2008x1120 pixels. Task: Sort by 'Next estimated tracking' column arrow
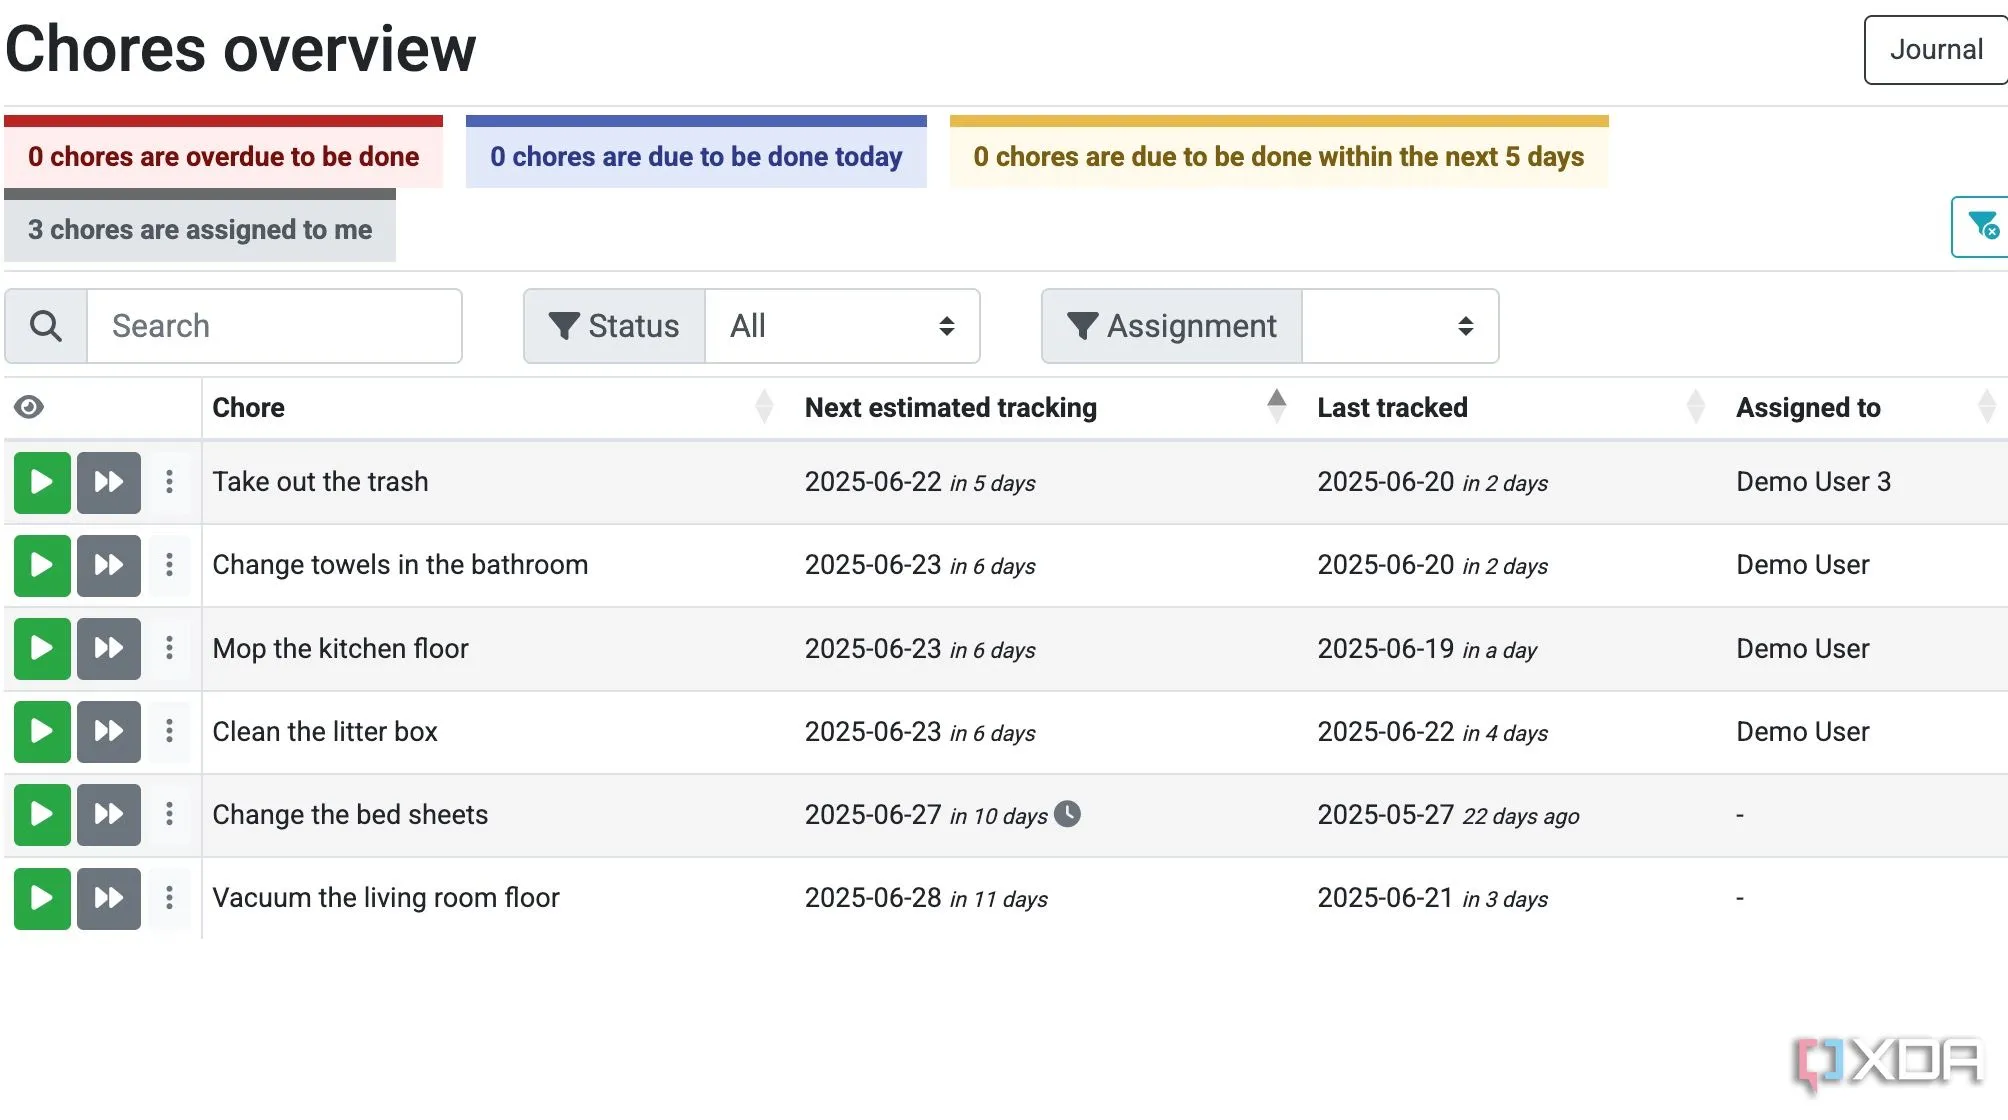(x=1276, y=406)
